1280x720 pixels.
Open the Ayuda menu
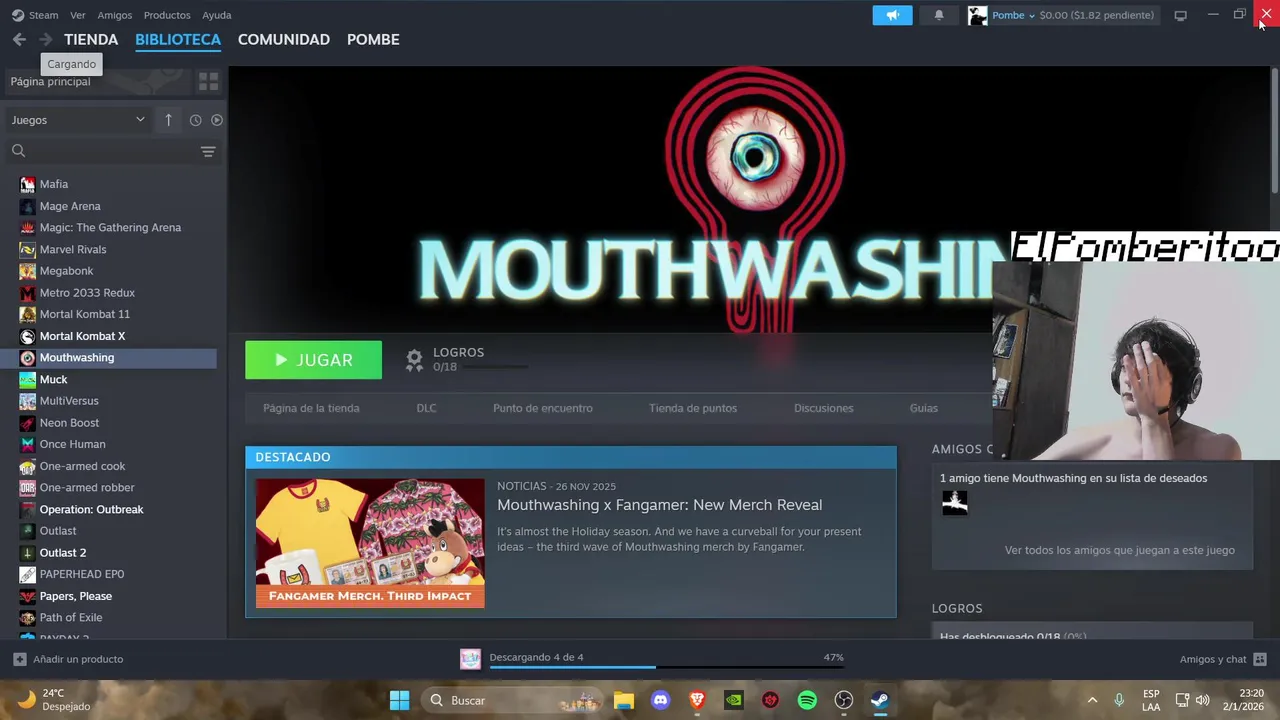coord(217,15)
